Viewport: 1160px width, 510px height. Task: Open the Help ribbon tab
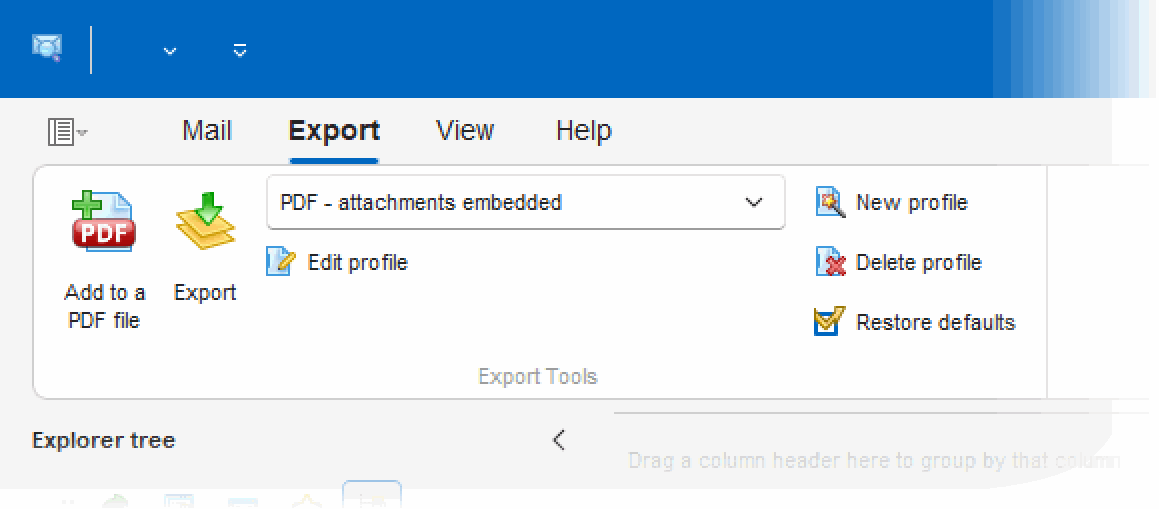click(x=584, y=131)
